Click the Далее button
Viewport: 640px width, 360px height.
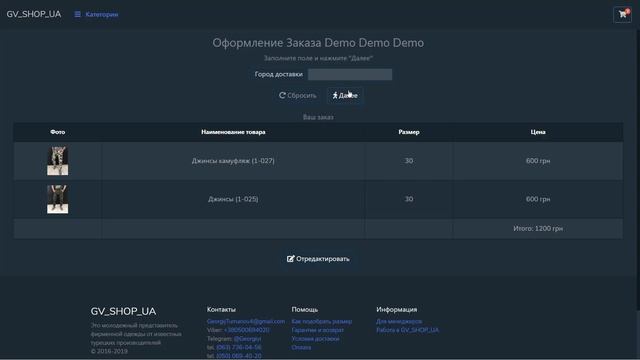coord(345,96)
